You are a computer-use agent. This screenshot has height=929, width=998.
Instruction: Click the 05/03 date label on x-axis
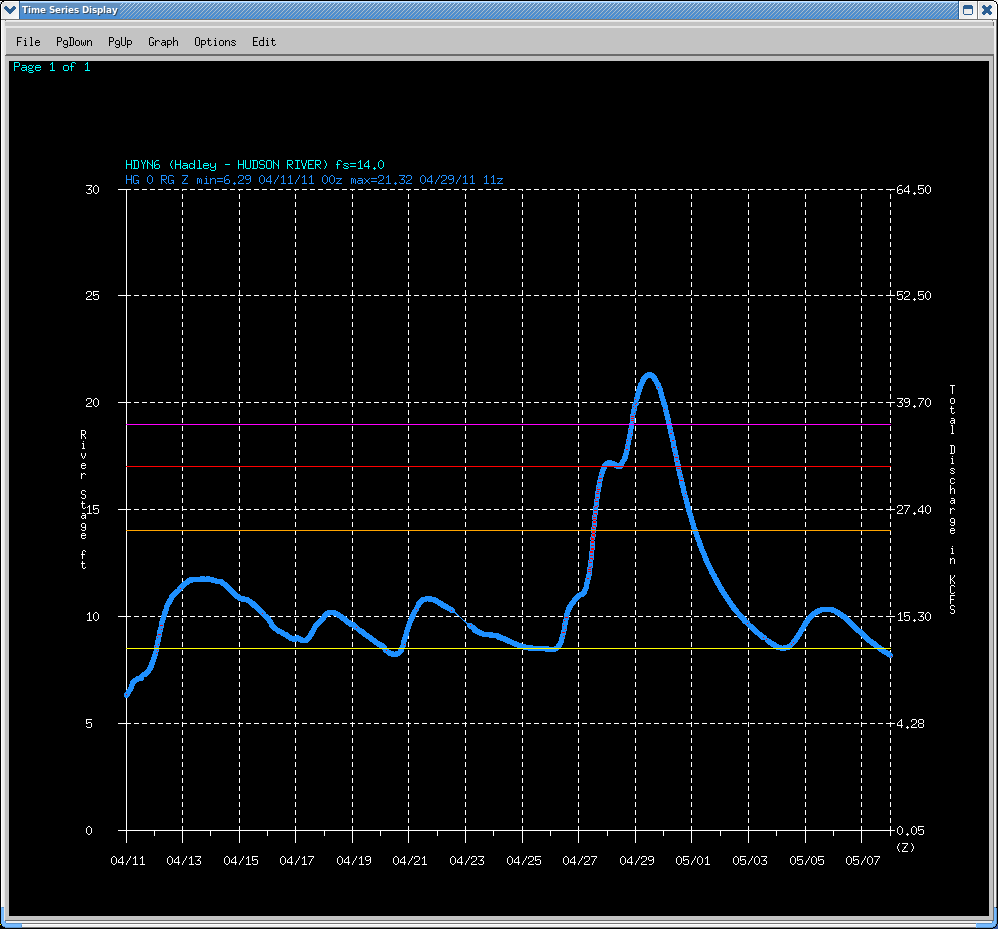tap(750, 860)
